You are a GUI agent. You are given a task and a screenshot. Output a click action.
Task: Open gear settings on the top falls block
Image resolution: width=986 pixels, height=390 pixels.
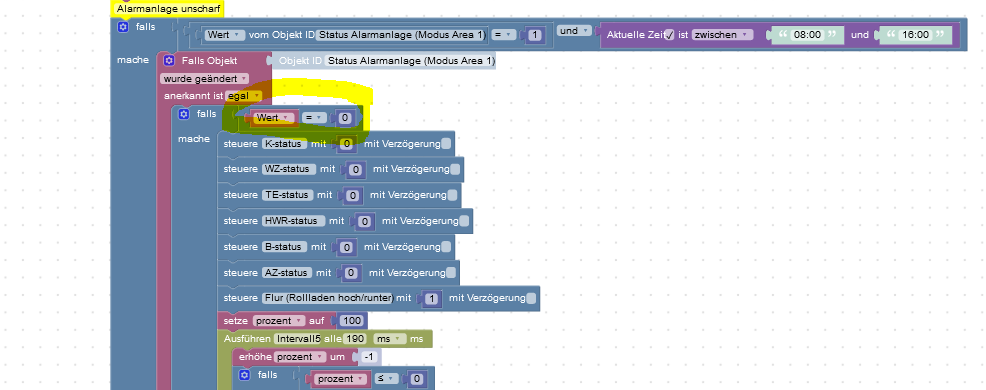(x=123, y=27)
